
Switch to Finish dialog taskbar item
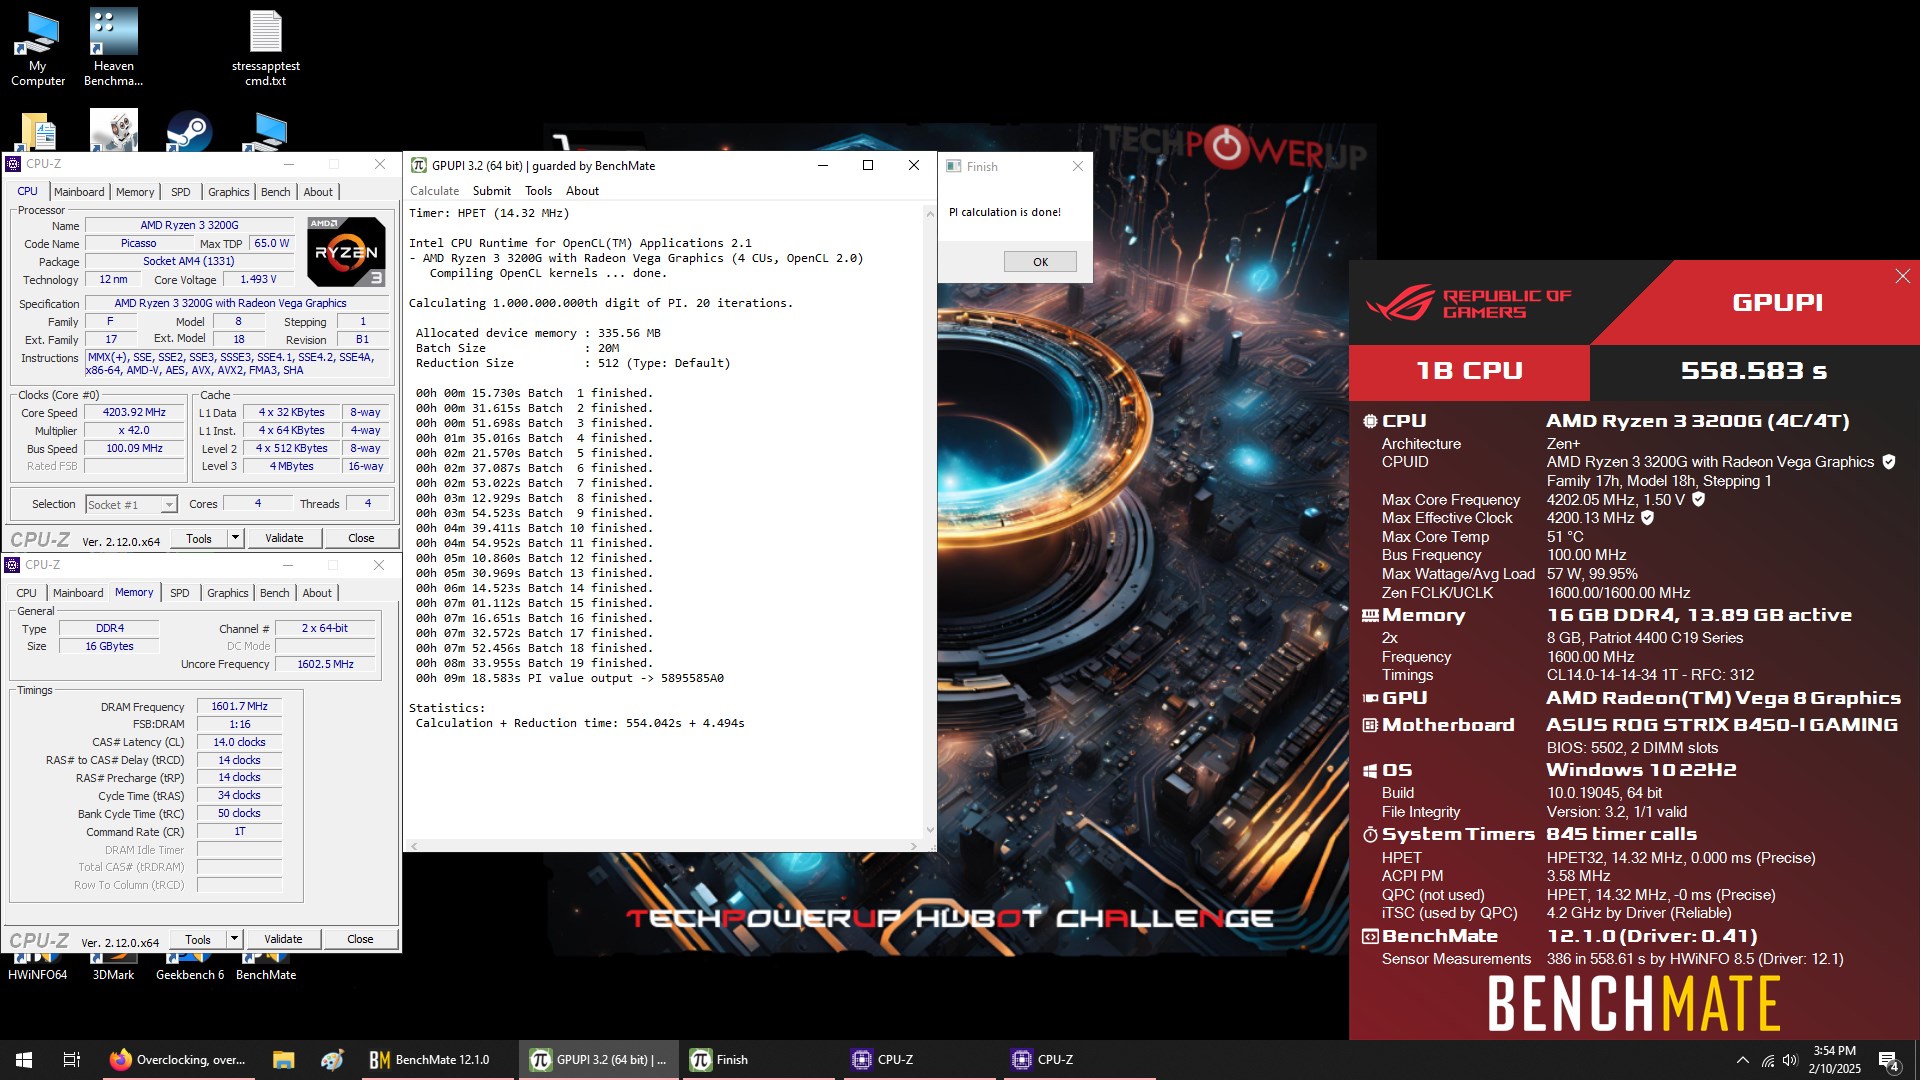pyautogui.click(x=758, y=1060)
